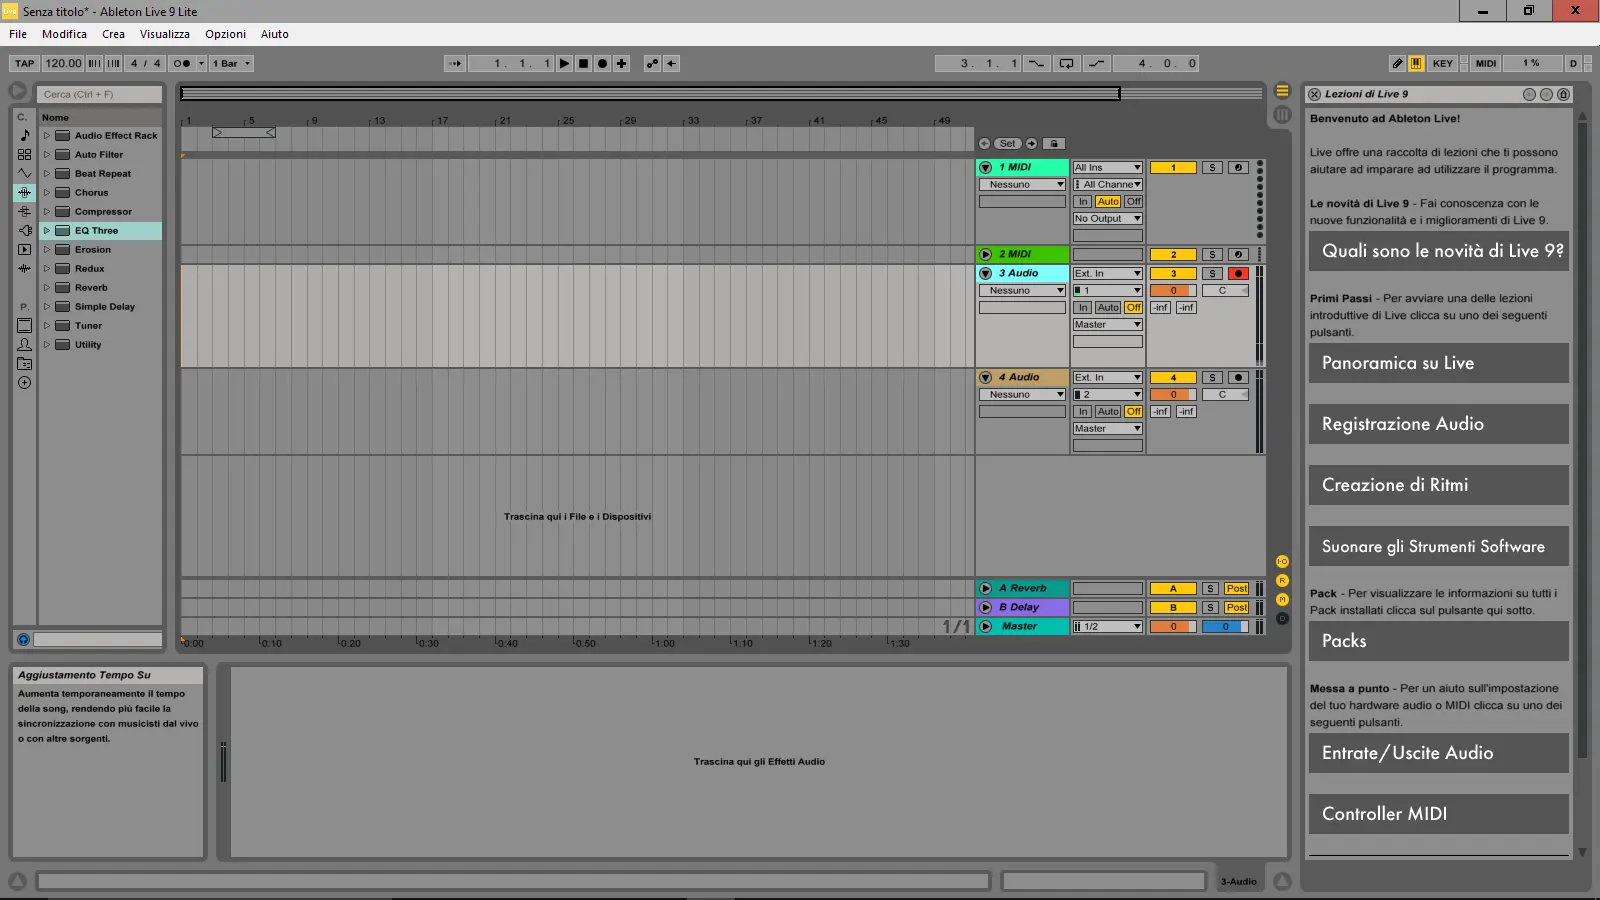The image size is (1600, 900).
Task: Open the Visualizza menu
Action: pyautogui.click(x=164, y=34)
